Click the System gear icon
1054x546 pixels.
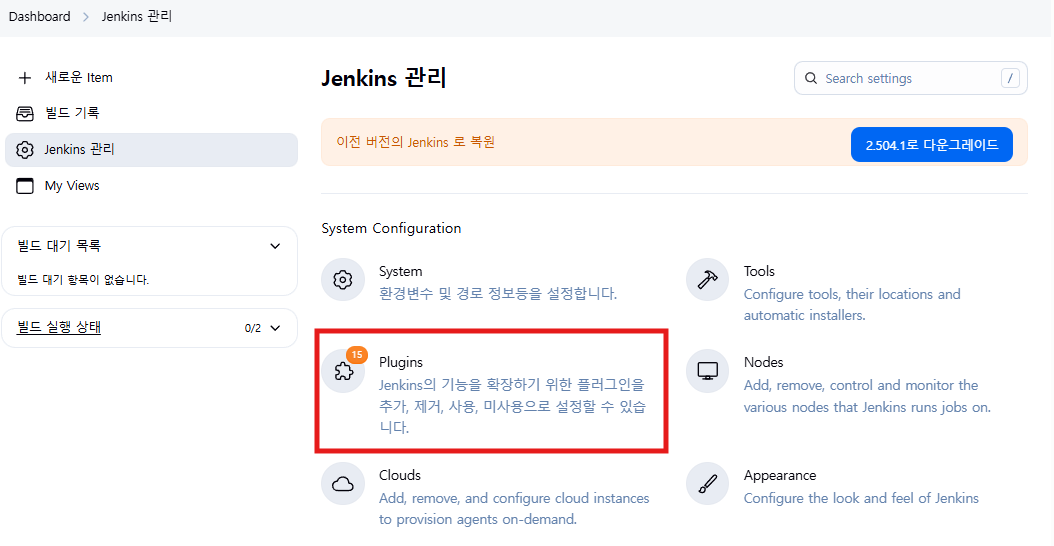(343, 280)
